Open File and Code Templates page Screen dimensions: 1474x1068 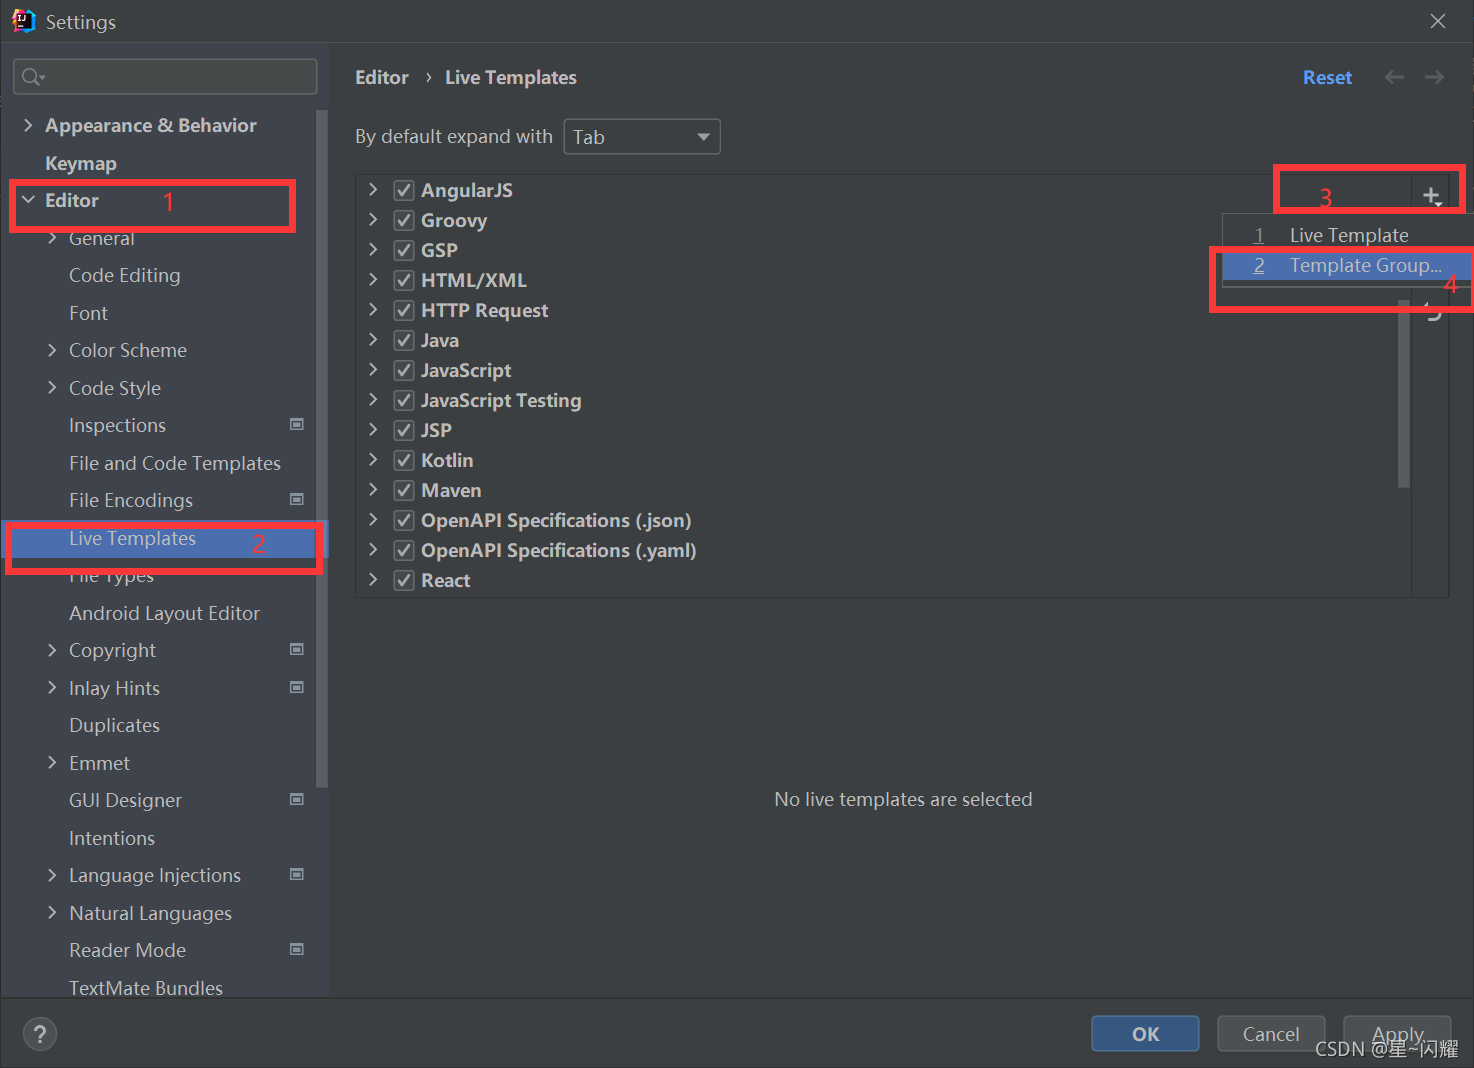pyautogui.click(x=175, y=463)
